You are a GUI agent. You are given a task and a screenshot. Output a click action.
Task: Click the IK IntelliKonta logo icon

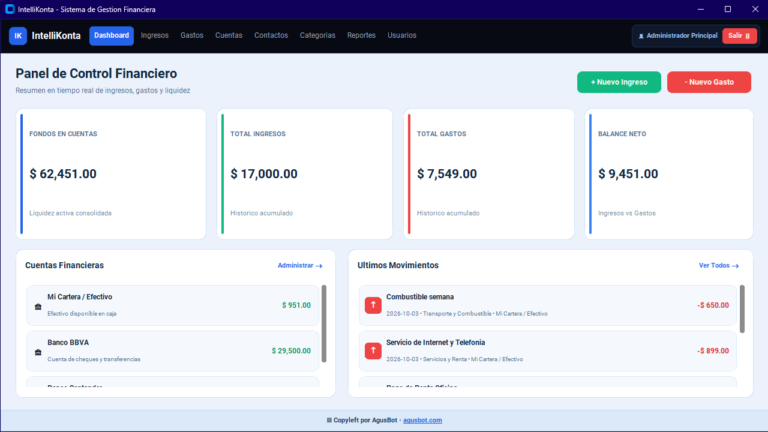coord(18,36)
